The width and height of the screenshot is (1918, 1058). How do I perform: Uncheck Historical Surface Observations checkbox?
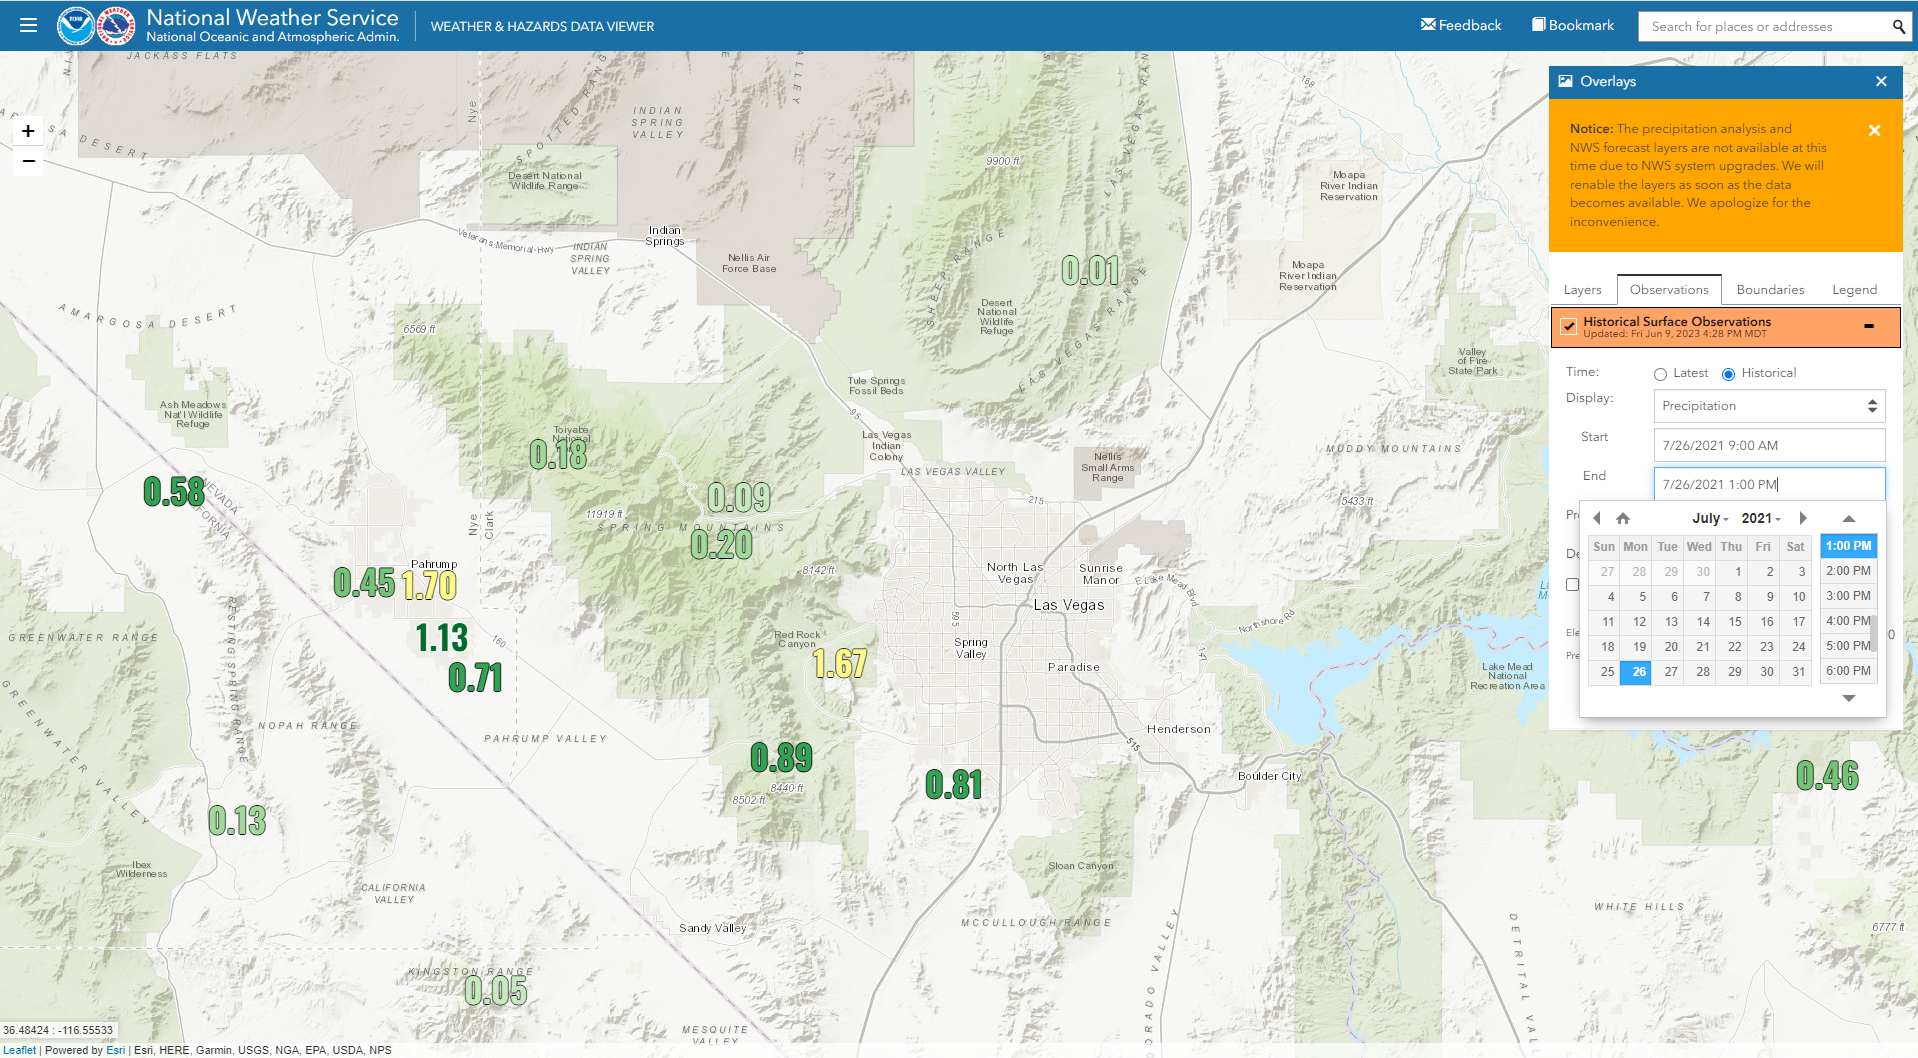tap(1569, 326)
